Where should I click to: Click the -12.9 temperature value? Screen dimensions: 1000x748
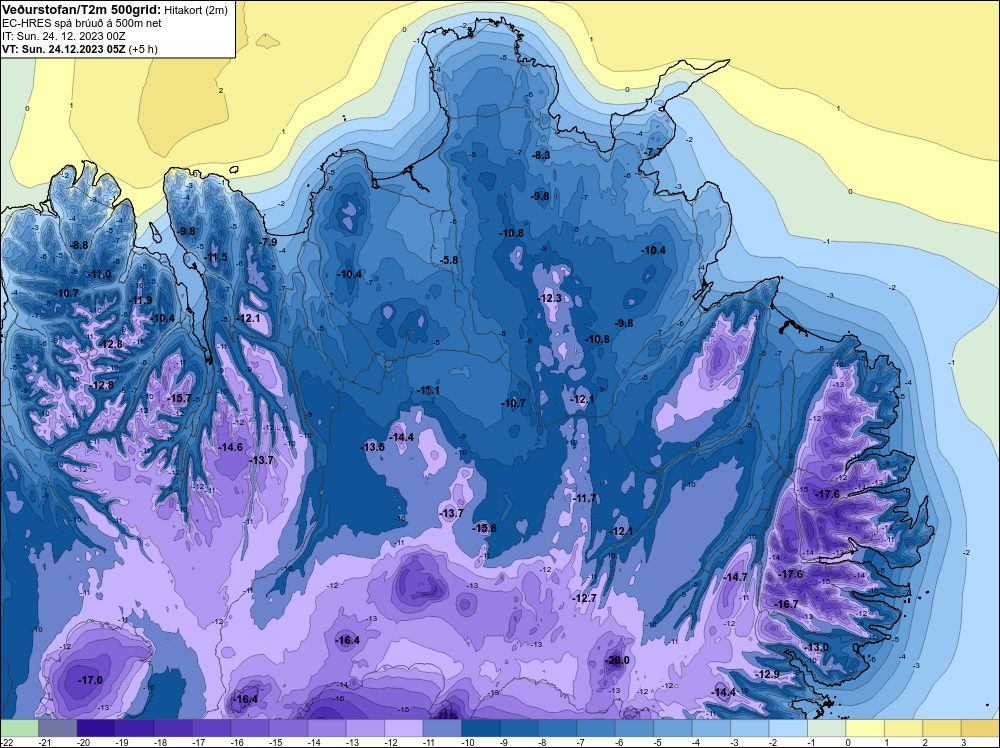click(x=767, y=674)
